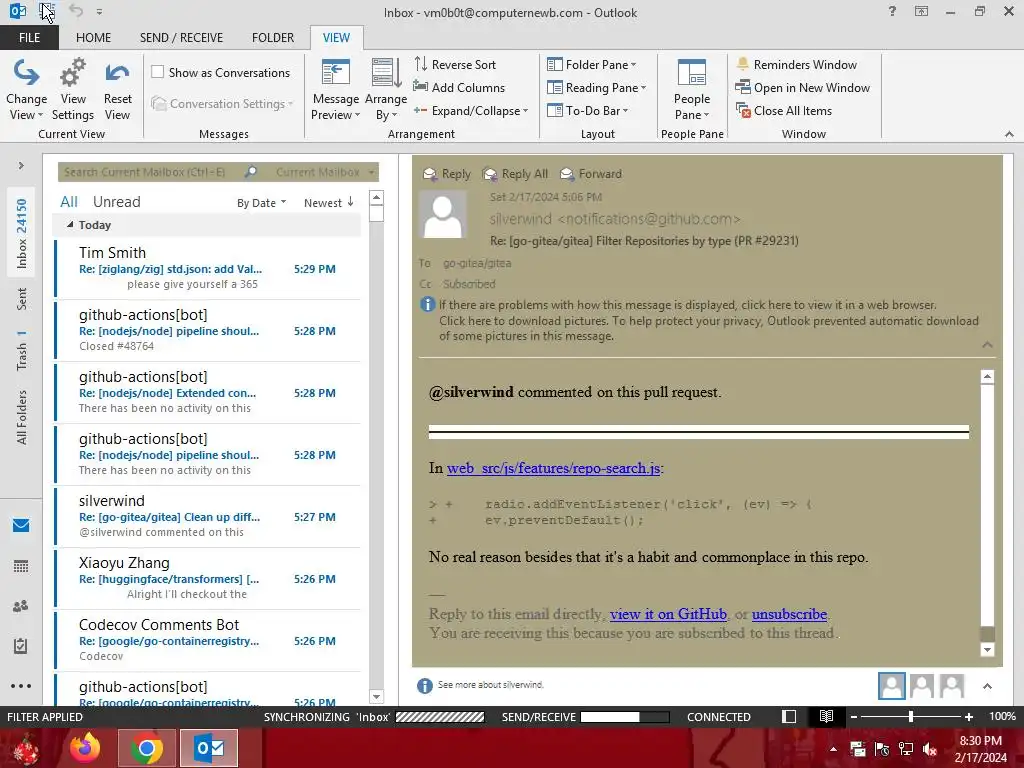Open Chrome from the taskbar
Viewport: 1024px width, 768px height.
(x=146, y=748)
